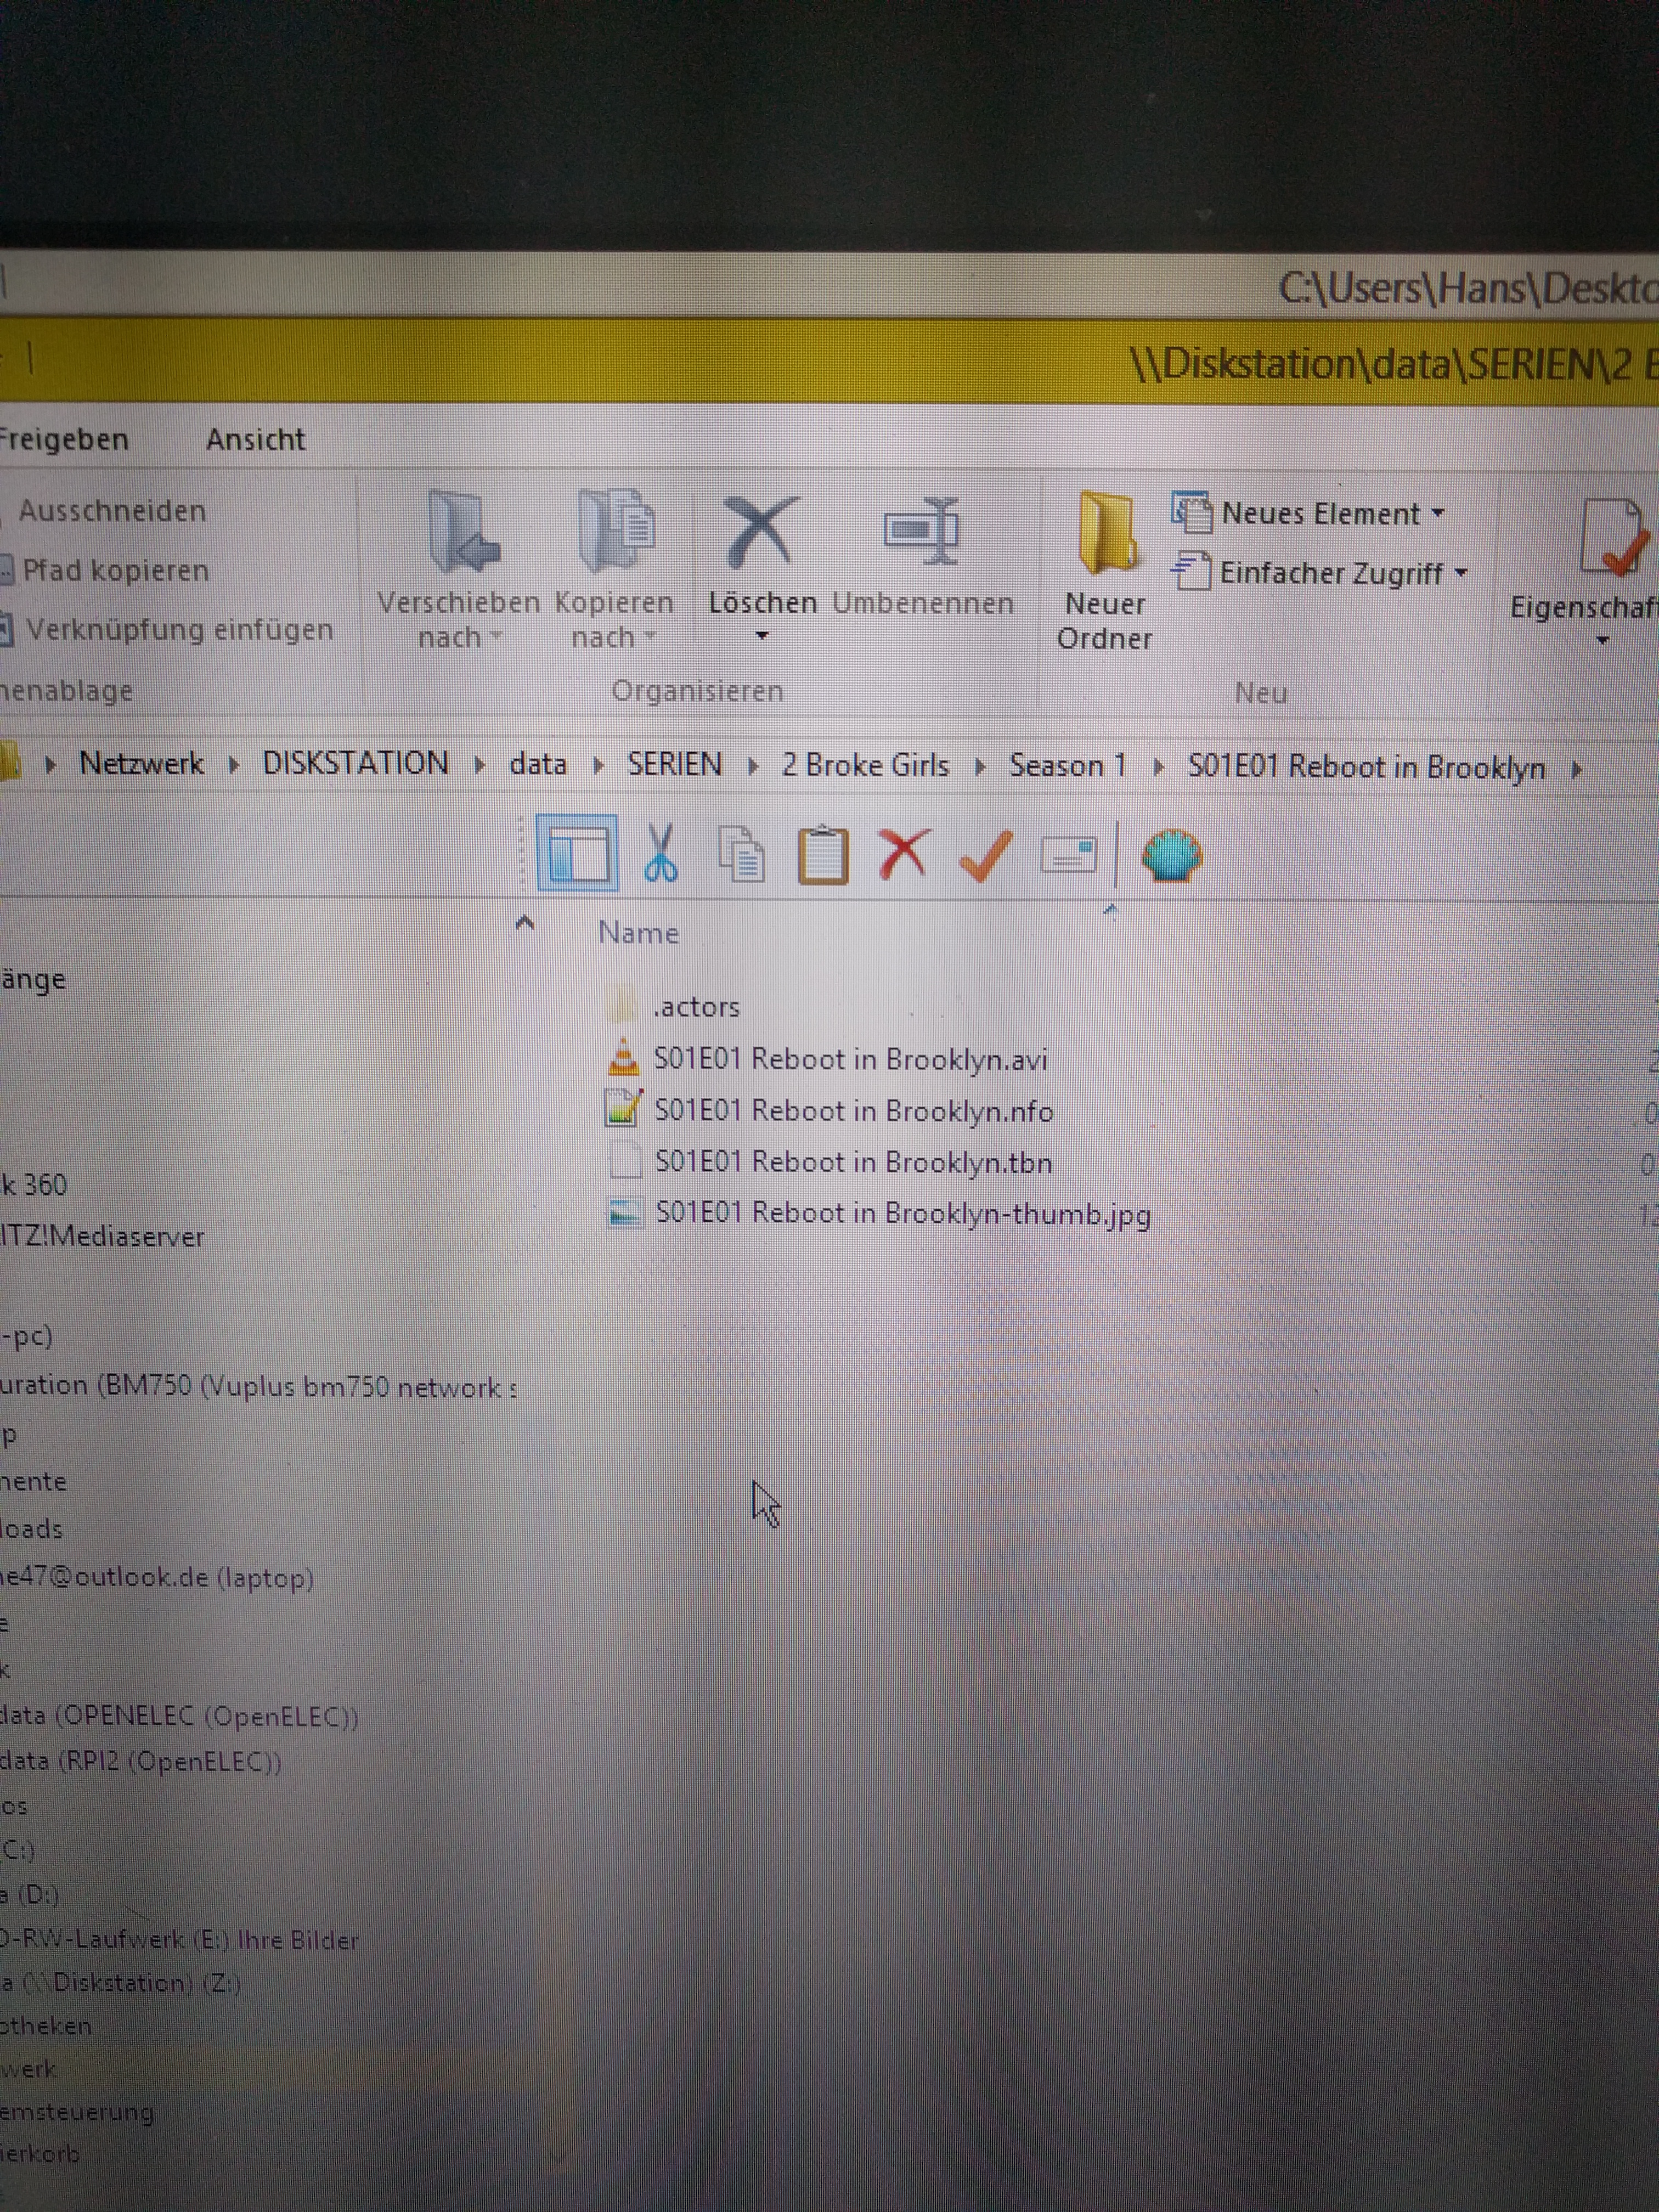
Task: Navigate to Season 1 breadcrumb
Action: tap(1068, 766)
